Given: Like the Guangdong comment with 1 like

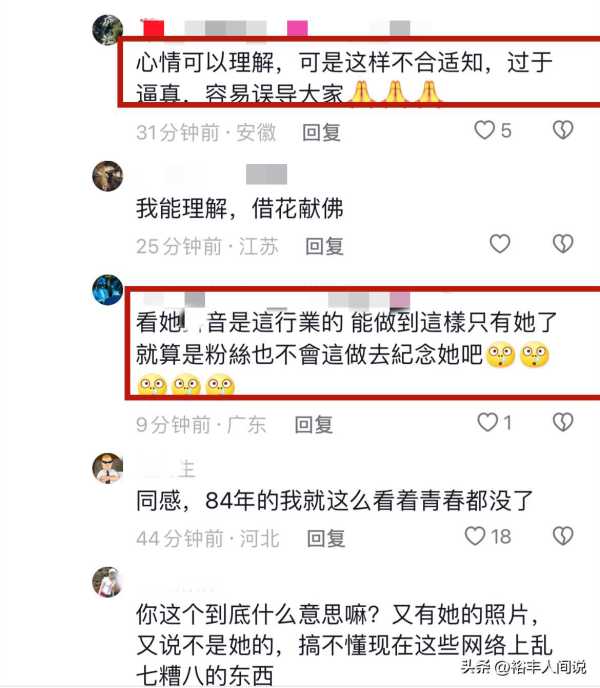Looking at the screenshot, I should point(487,423).
